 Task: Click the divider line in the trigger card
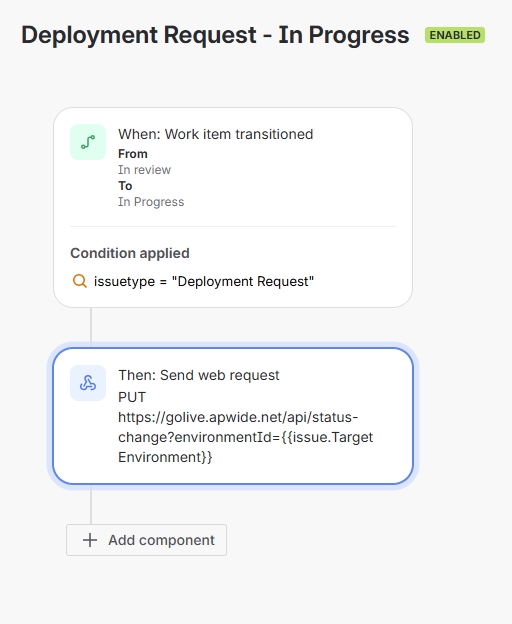click(x=233, y=226)
